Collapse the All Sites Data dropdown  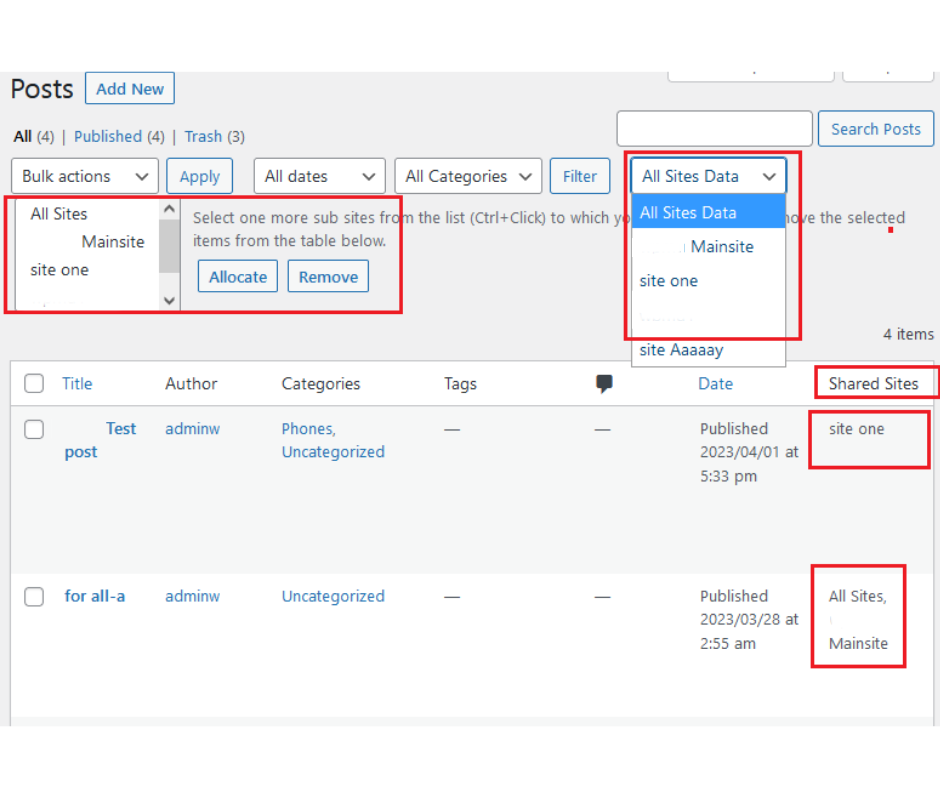tap(708, 176)
